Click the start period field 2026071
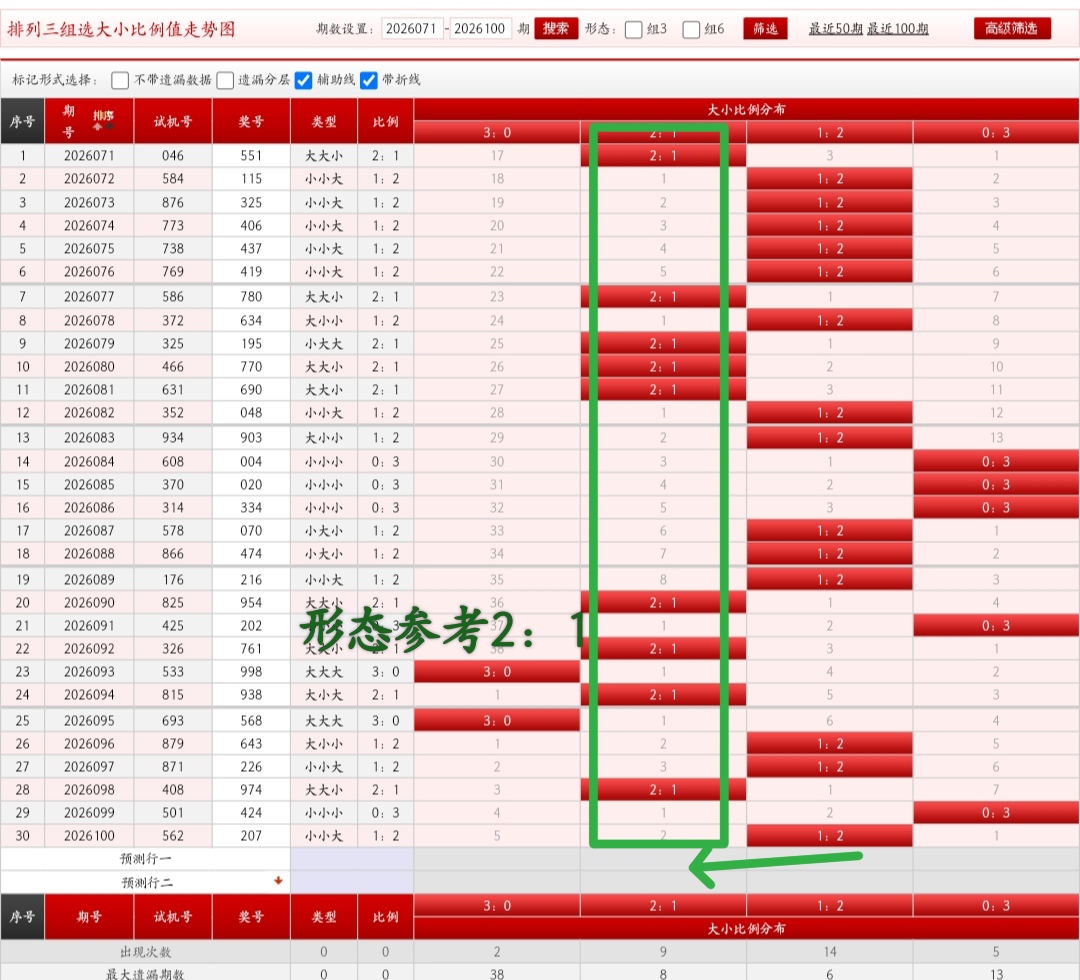The width and height of the screenshot is (1080, 980). (x=411, y=29)
